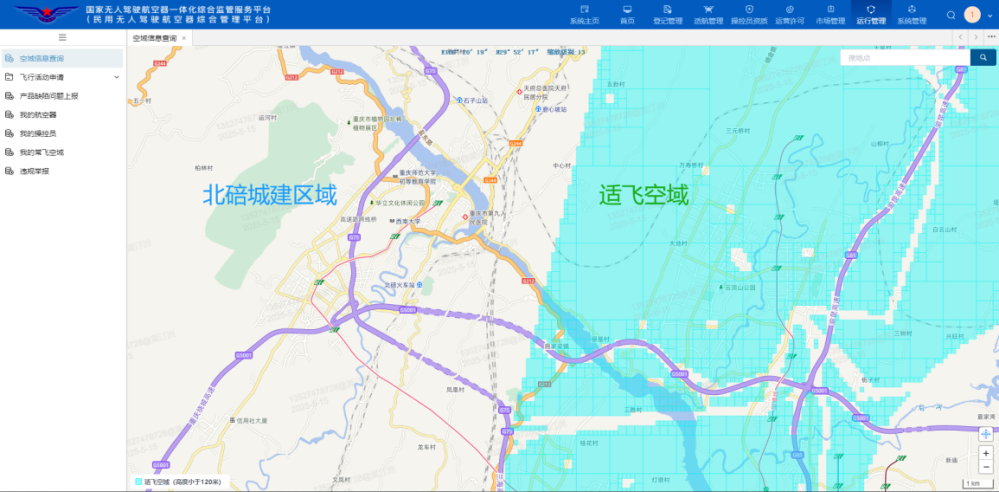999x492 pixels.
Task: Go to 首页 in the top bar
Action: coord(627,14)
